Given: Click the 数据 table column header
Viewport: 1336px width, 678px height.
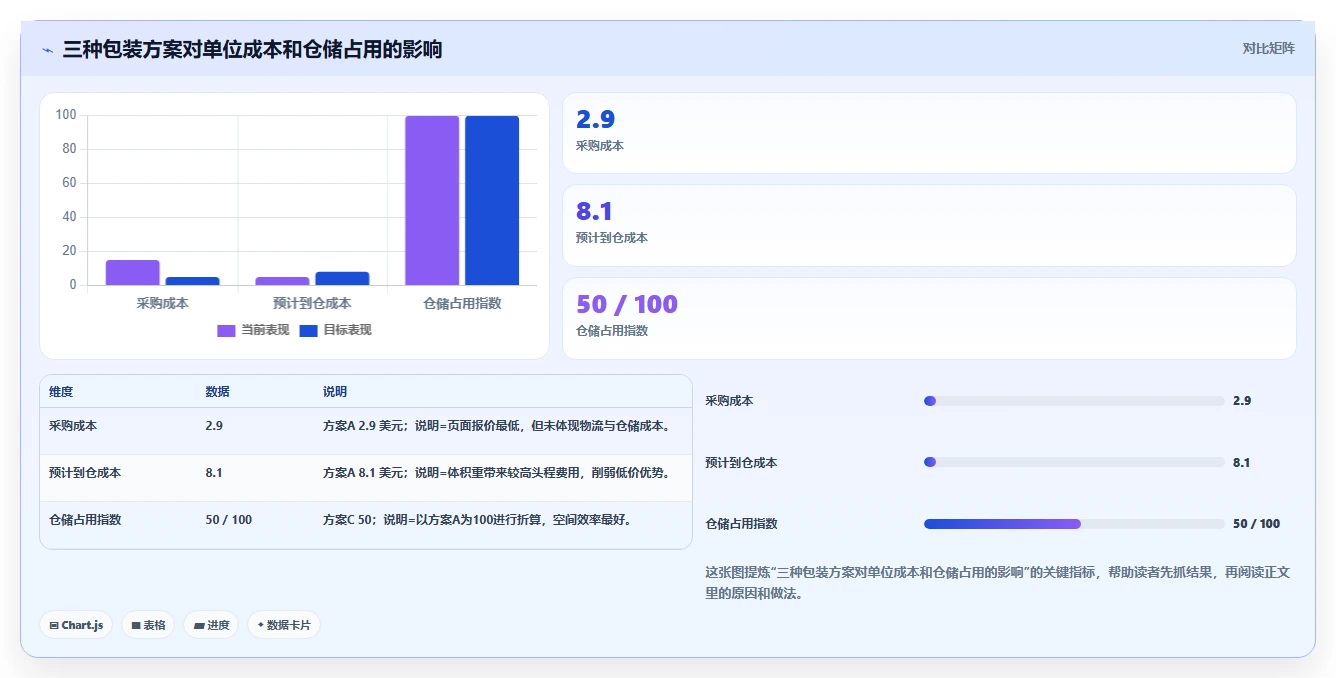Looking at the screenshot, I should [217, 392].
